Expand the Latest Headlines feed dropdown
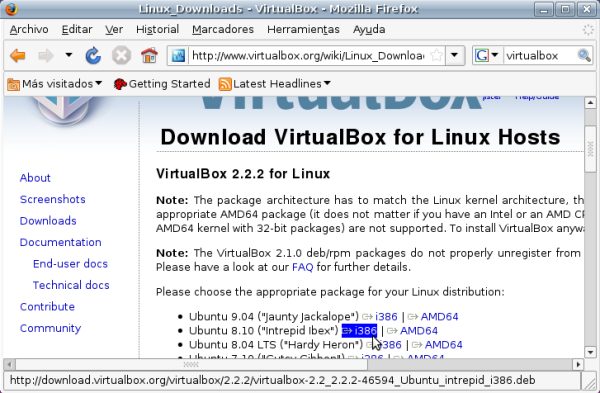The width and height of the screenshot is (600, 393). click(274, 84)
